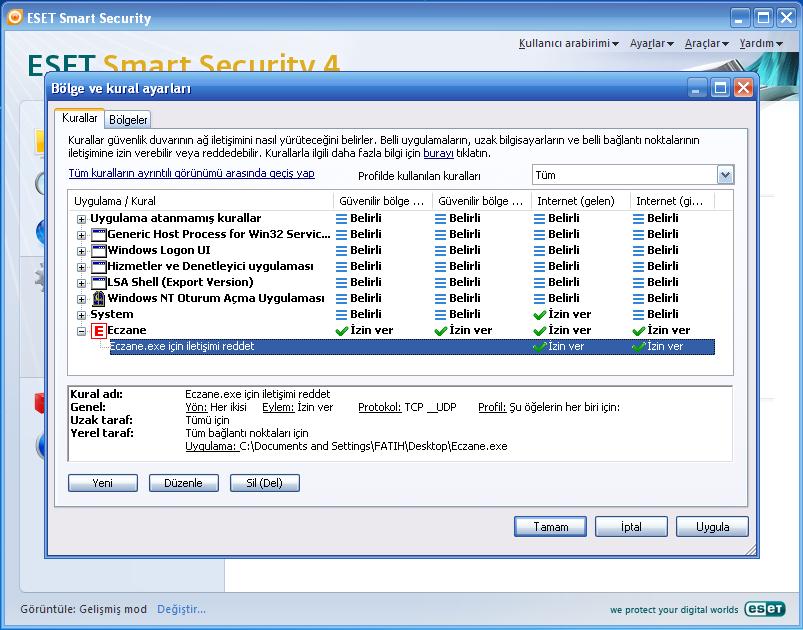Expand Hizmetler ve Denetleyici uygulaması node
Screen dimensions: 803x630
click(81, 267)
